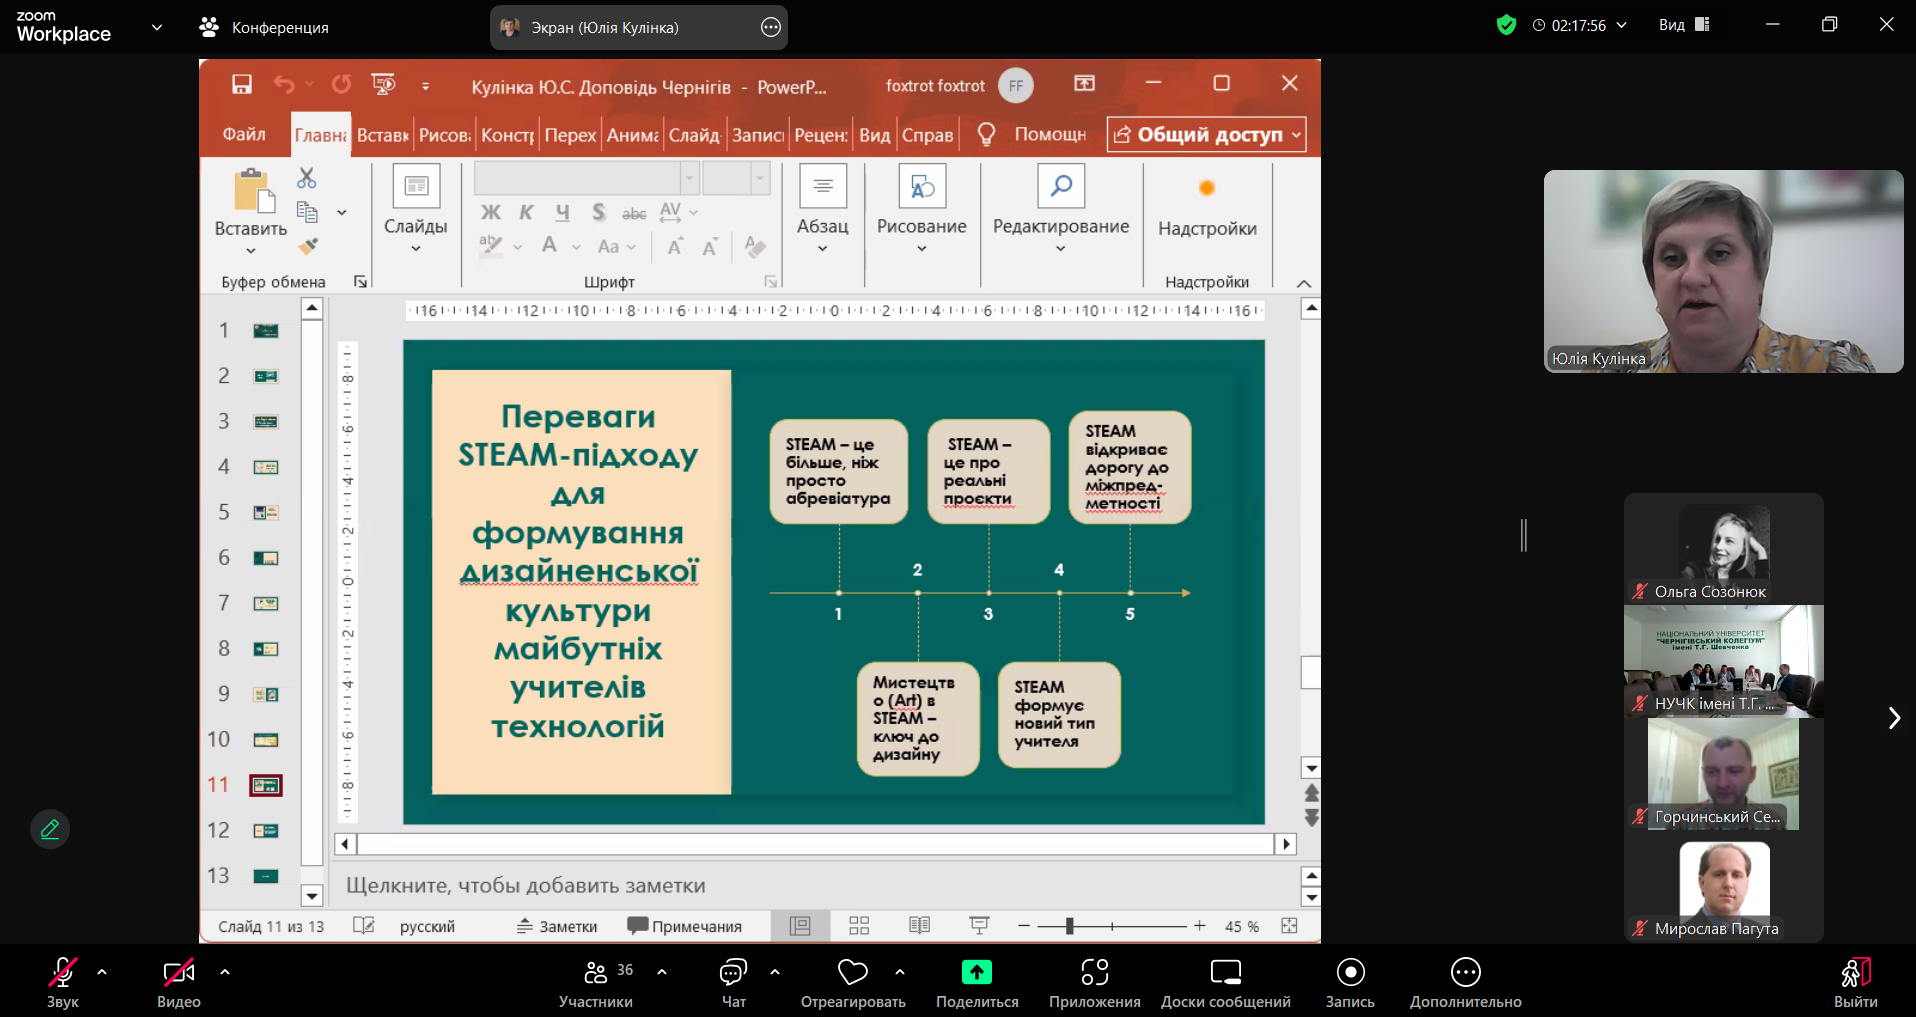Expand audio options arrow beside Sound
Viewport: 1916px width, 1017px height.
[x=102, y=971]
